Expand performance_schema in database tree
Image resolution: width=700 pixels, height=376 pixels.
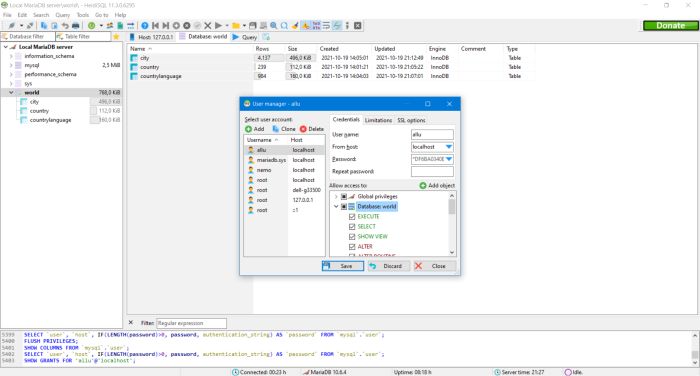tap(11, 75)
